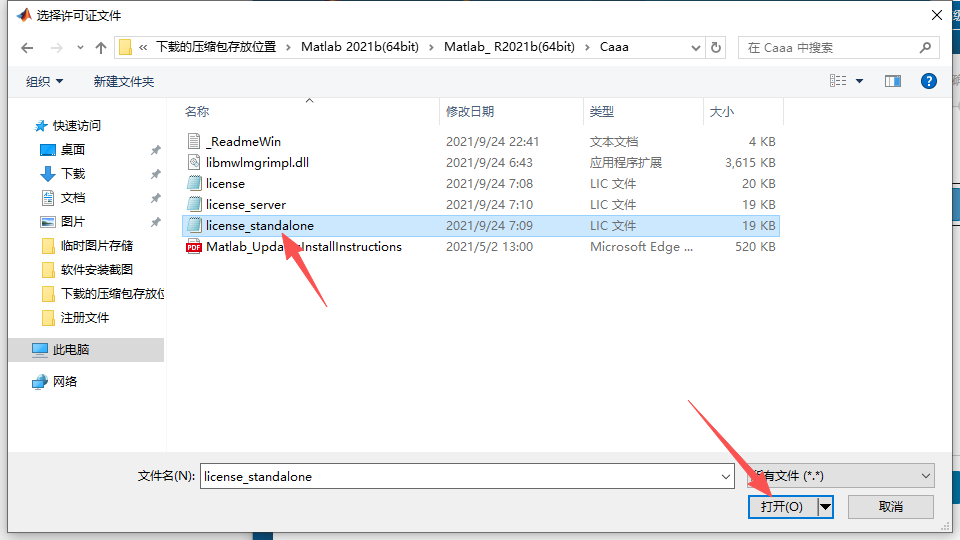Go up one folder level

pyautogui.click(x=101, y=48)
